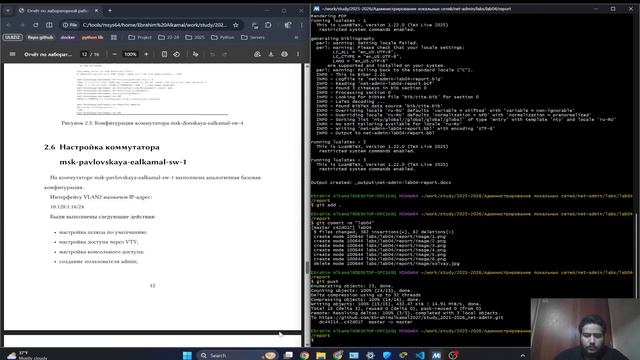Image resolution: width=640 pixels, height=360 pixels.
Task: Open Google Chrome from the taskbar
Action: (x=304, y=355)
